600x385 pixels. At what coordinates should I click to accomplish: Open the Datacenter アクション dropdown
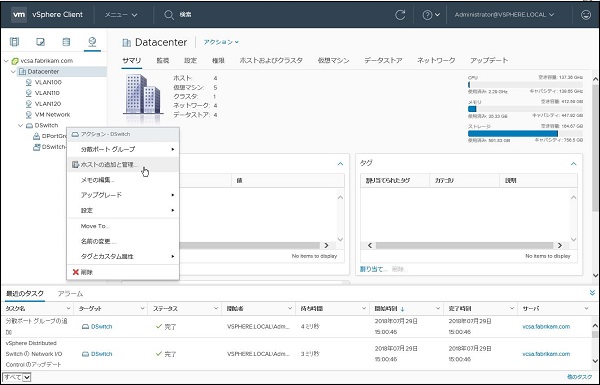(x=221, y=42)
